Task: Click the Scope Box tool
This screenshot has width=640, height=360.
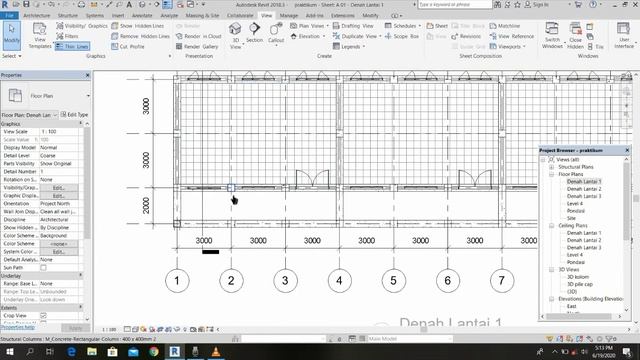Action: pyautogui.click(x=402, y=36)
